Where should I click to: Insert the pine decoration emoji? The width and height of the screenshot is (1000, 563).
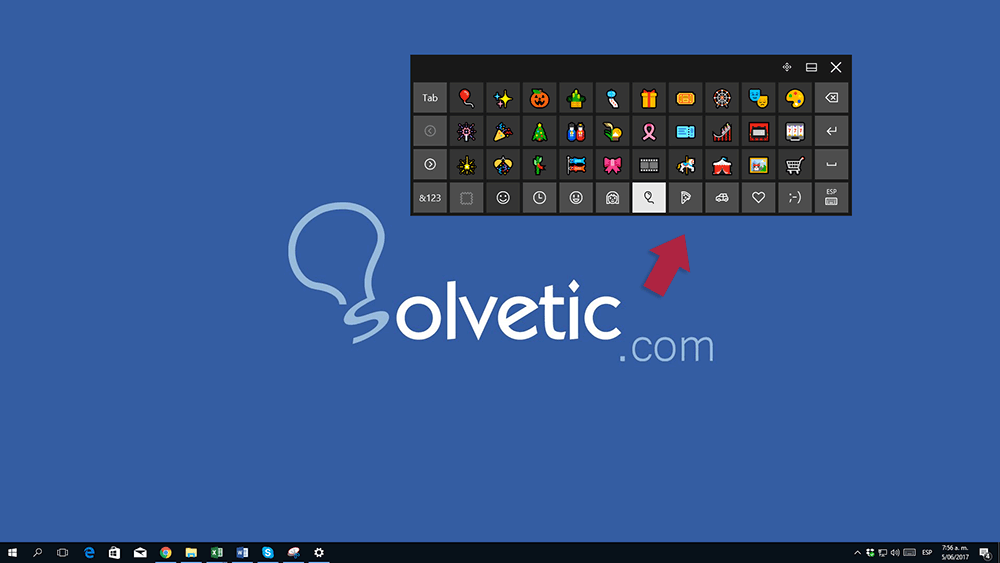point(576,98)
